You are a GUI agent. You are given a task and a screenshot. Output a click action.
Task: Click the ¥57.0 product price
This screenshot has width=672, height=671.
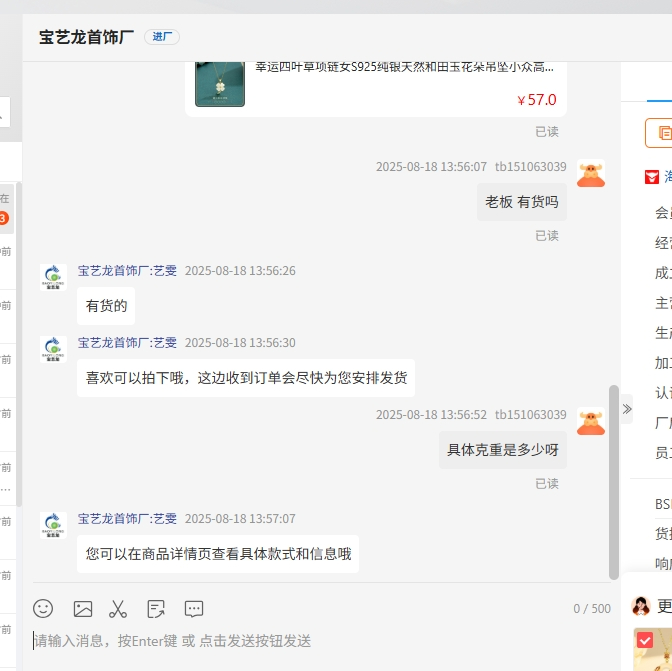pos(536,100)
